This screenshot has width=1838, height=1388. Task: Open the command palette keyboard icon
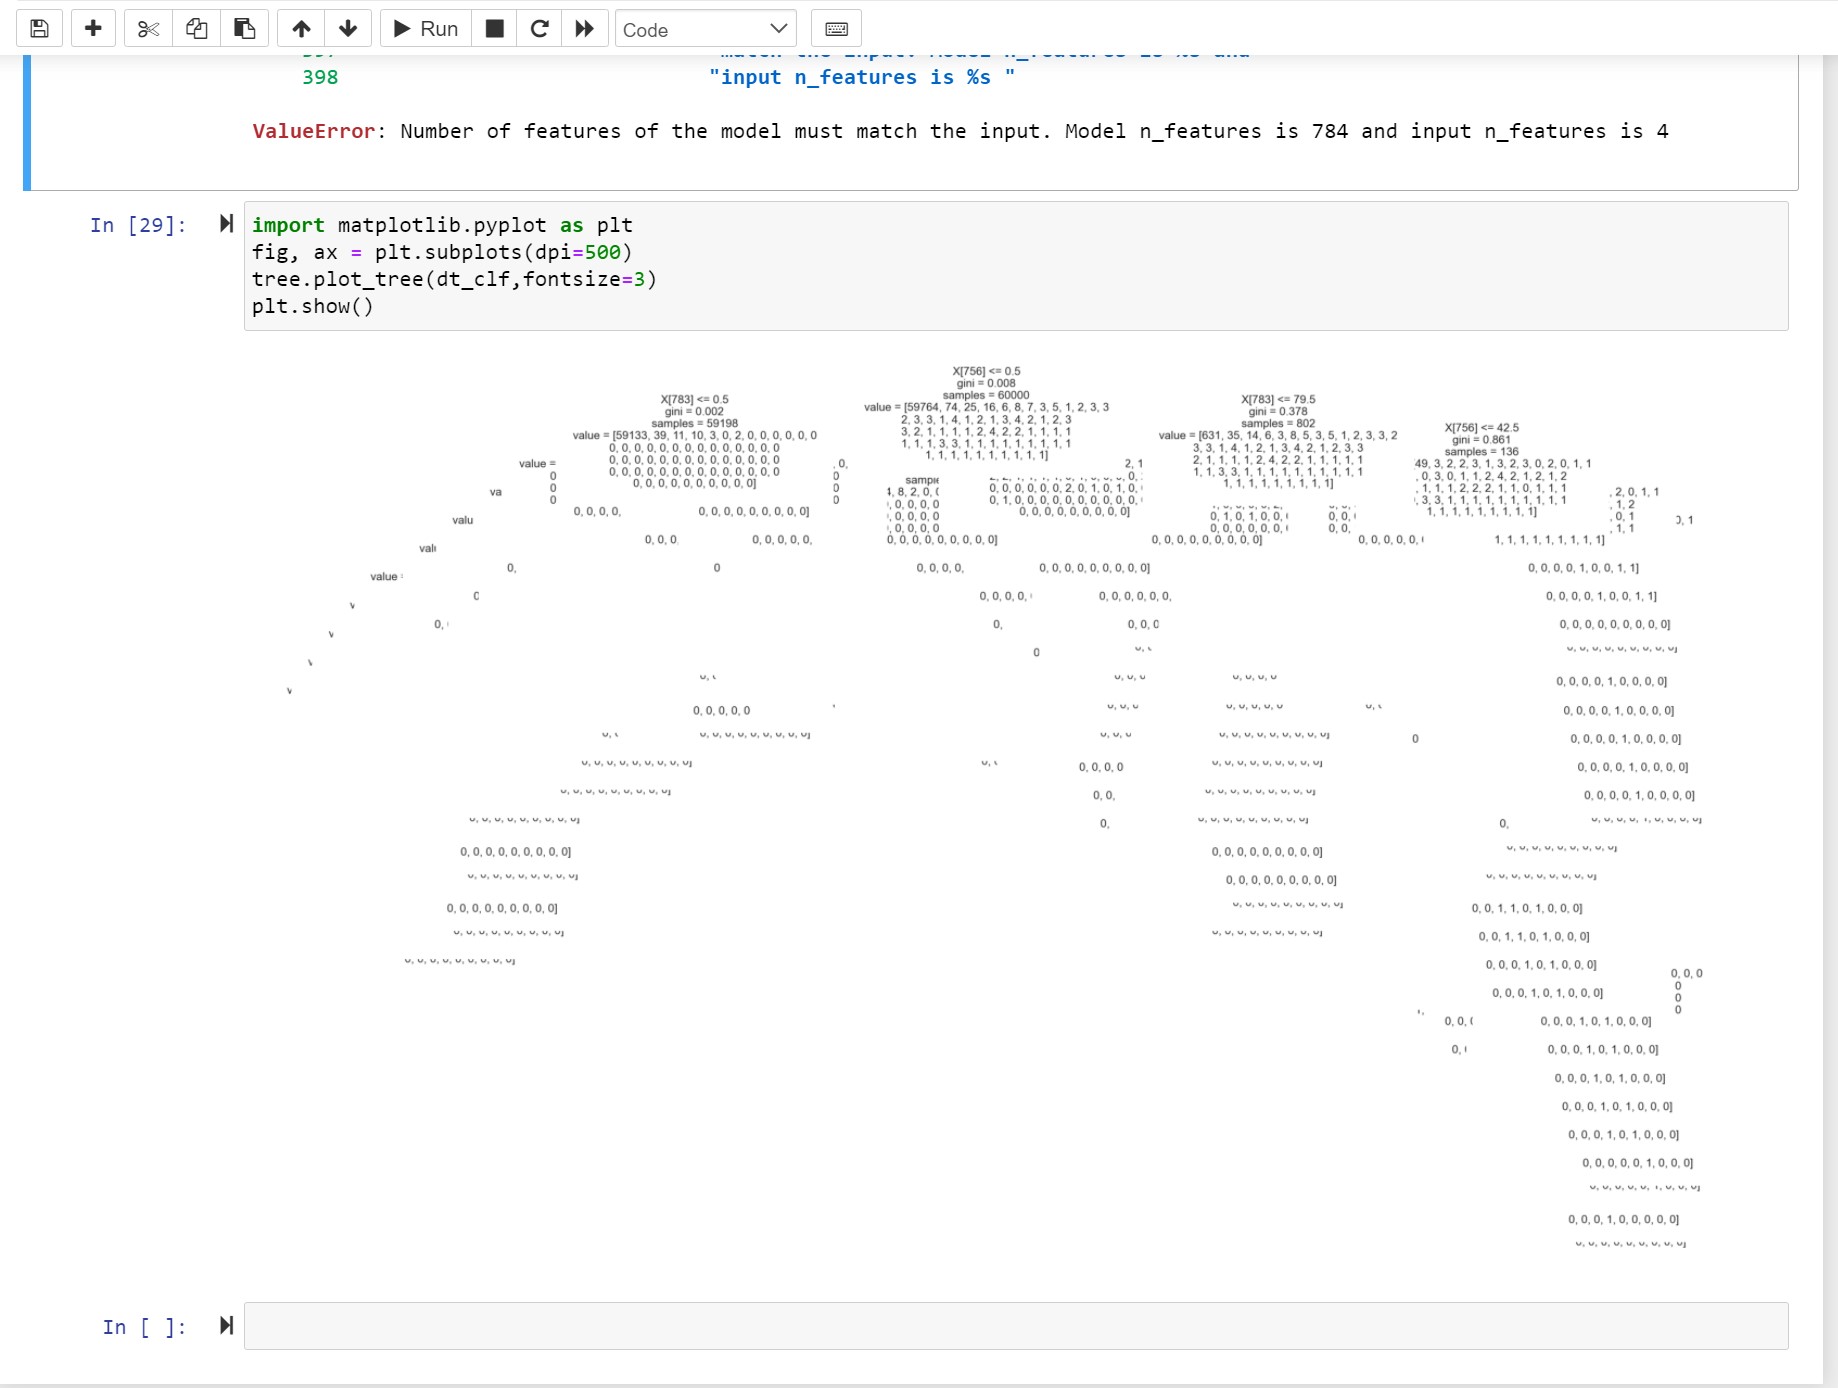pyautogui.click(x=836, y=28)
